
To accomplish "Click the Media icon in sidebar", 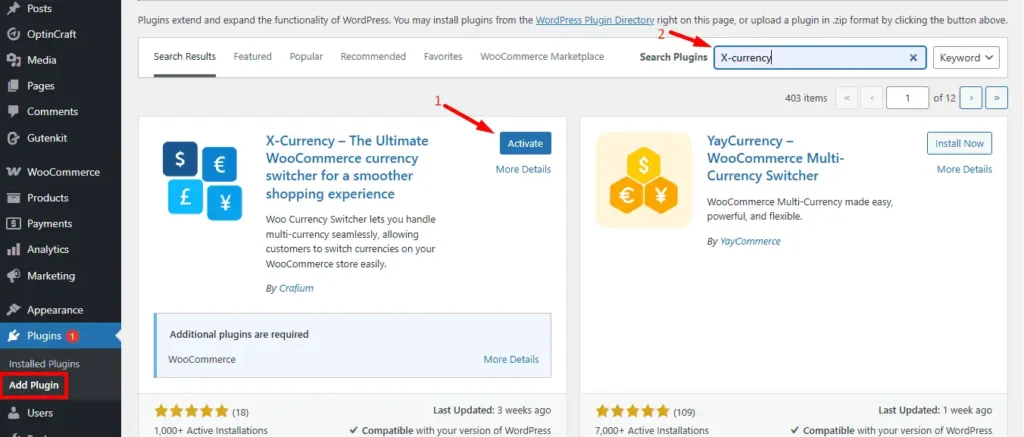I will 13,60.
